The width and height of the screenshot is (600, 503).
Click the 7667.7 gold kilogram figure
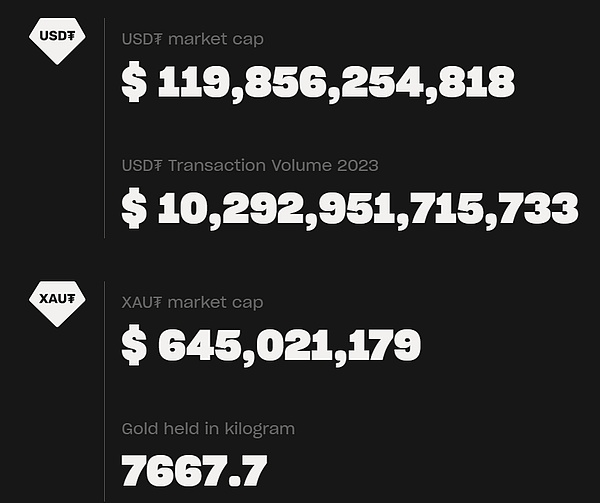click(x=194, y=470)
